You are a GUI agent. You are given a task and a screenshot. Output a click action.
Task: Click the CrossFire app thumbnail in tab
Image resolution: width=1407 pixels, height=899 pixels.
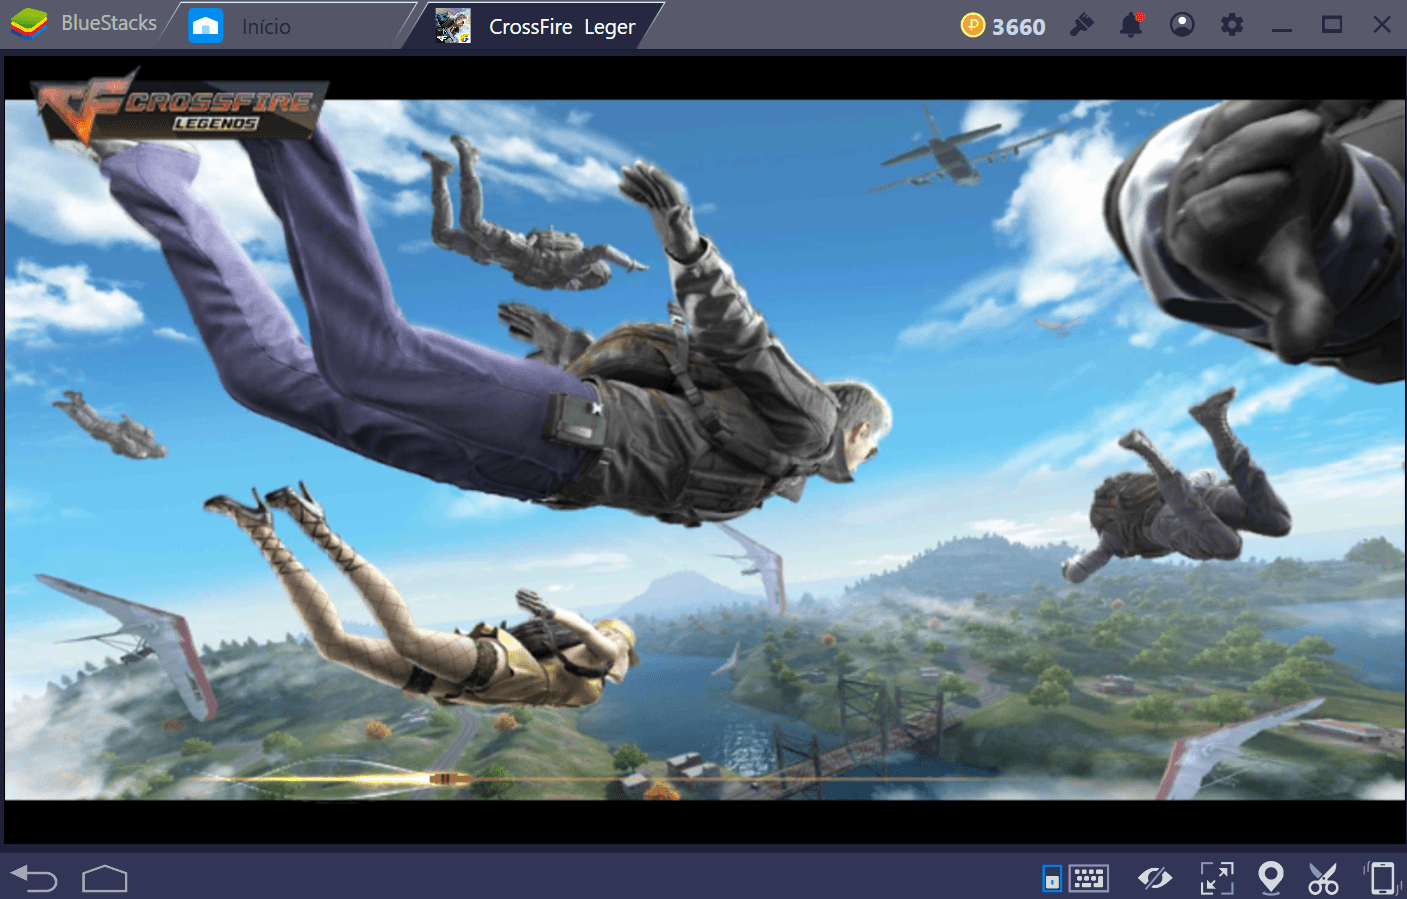pyautogui.click(x=453, y=26)
